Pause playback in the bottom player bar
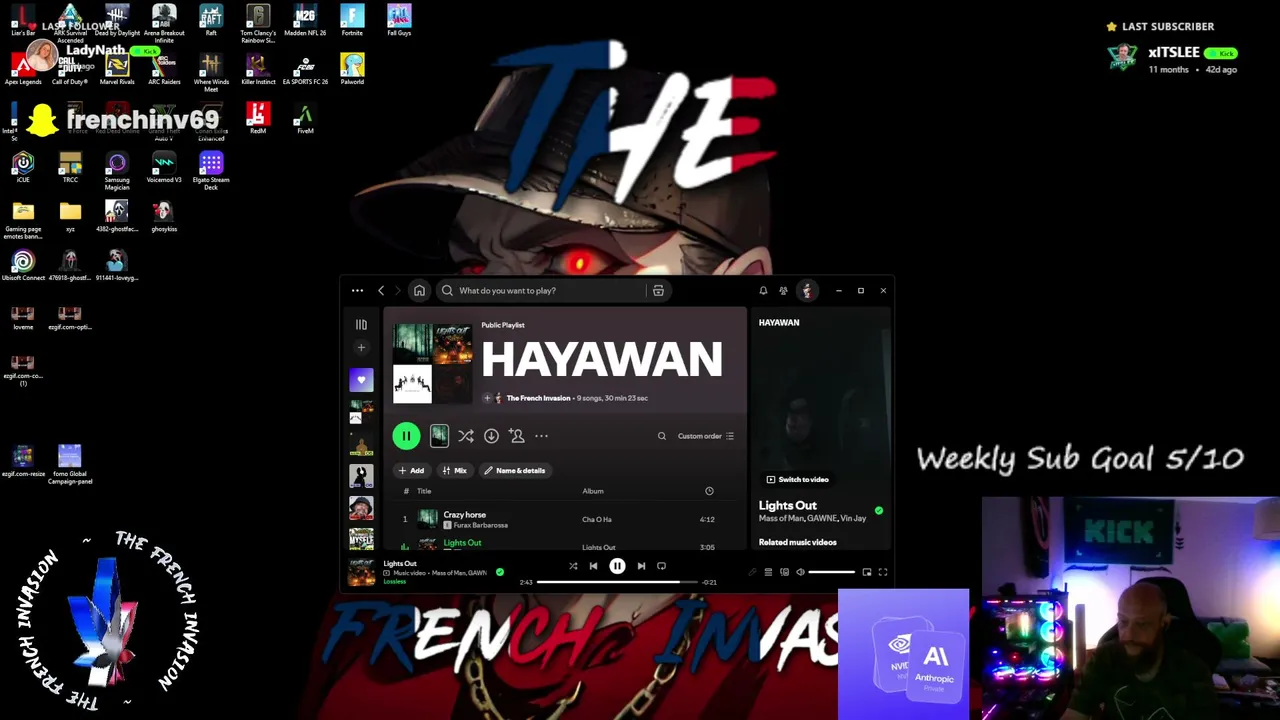 (617, 566)
